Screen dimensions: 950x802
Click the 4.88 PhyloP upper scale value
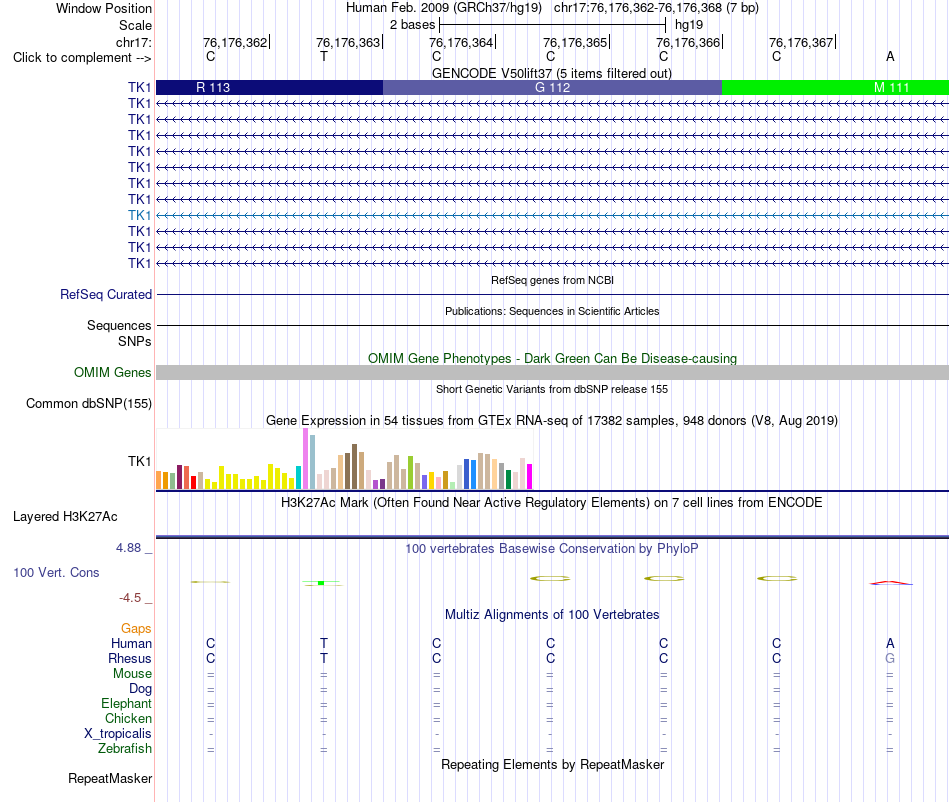pyautogui.click(x=128, y=548)
